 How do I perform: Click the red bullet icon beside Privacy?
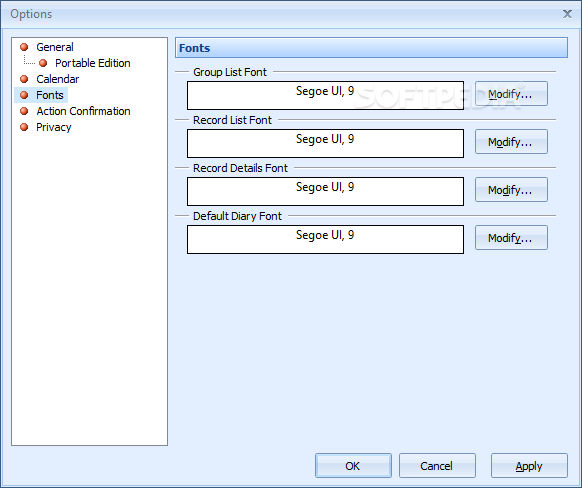[x=24, y=127]
